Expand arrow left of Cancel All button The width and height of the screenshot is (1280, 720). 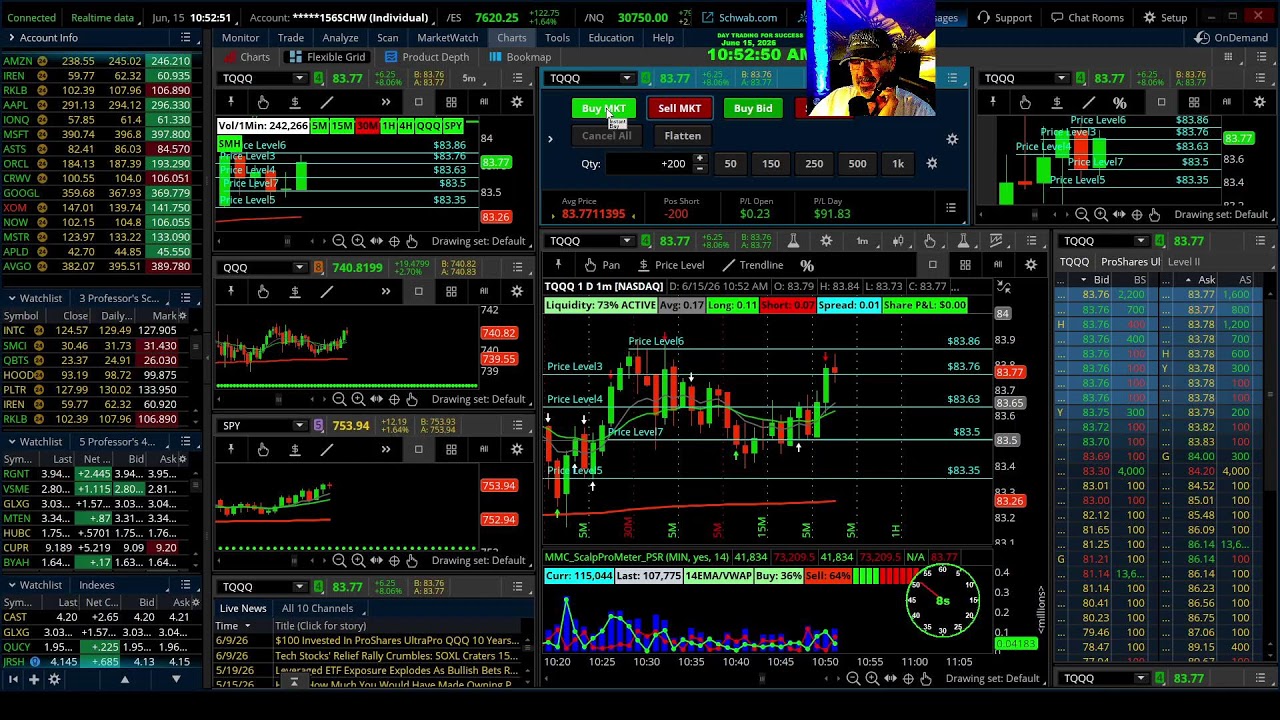click(x=550, y=139)
